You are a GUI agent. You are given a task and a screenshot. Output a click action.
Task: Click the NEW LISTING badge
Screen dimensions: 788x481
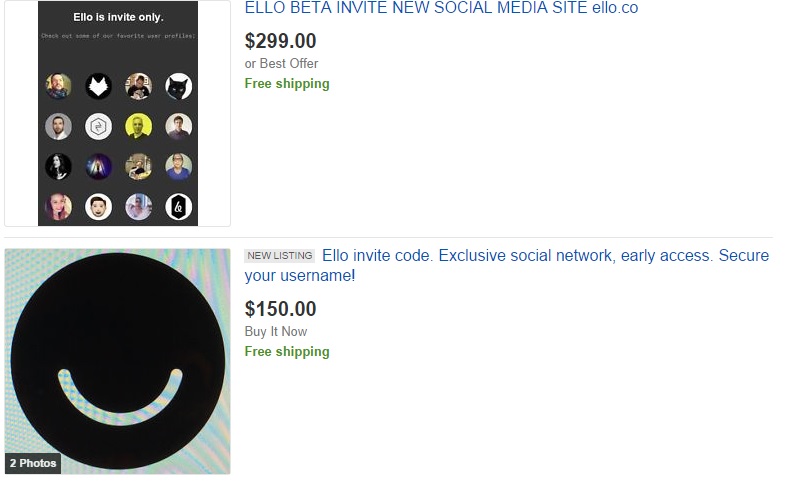[280, 256]
